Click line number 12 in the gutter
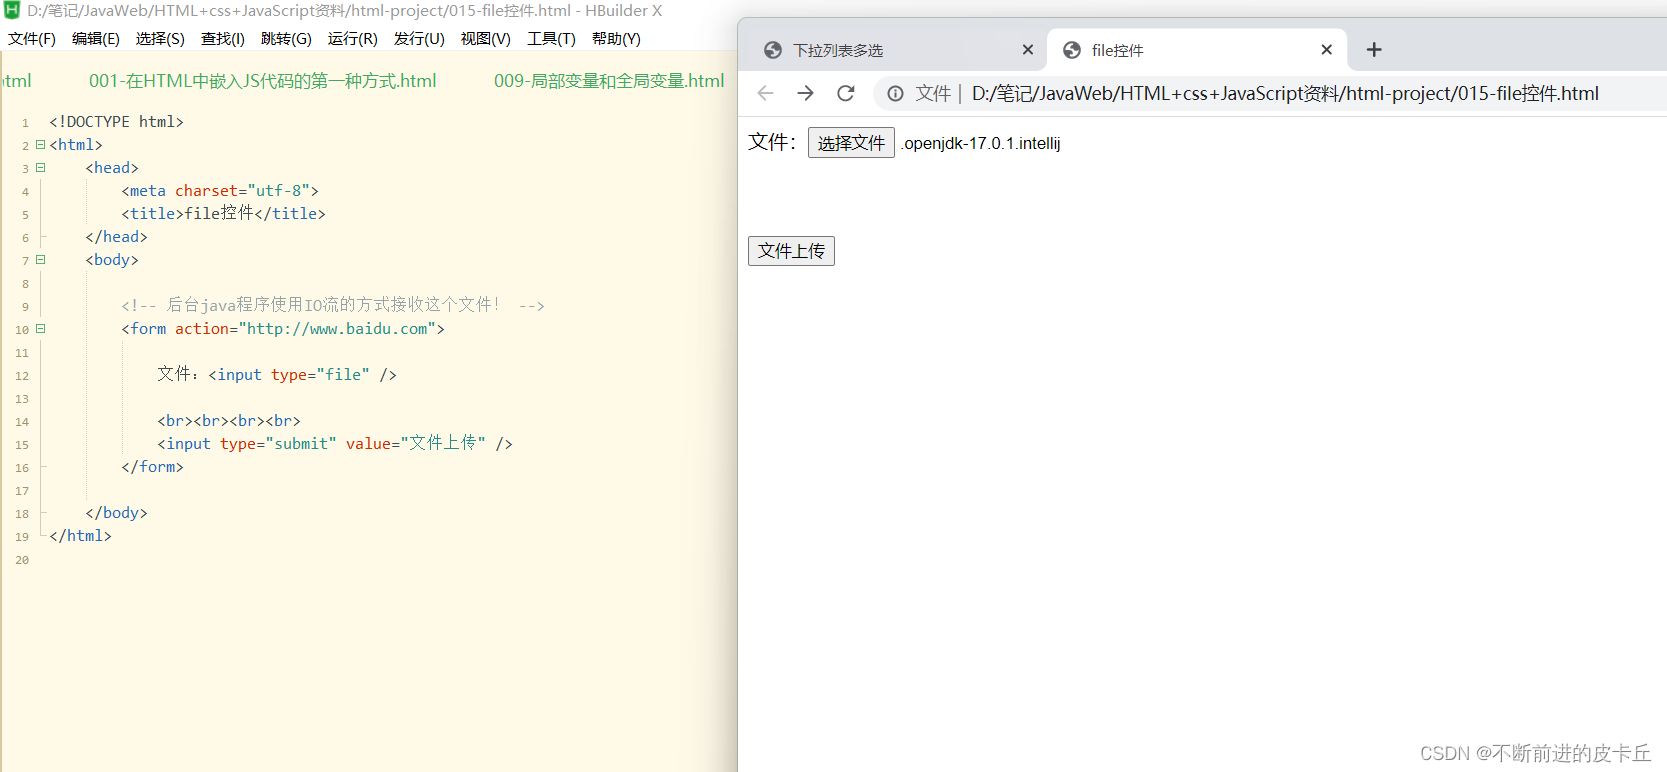The width and height of the screenshot is (1667, 772). click(x=22, y=376)
